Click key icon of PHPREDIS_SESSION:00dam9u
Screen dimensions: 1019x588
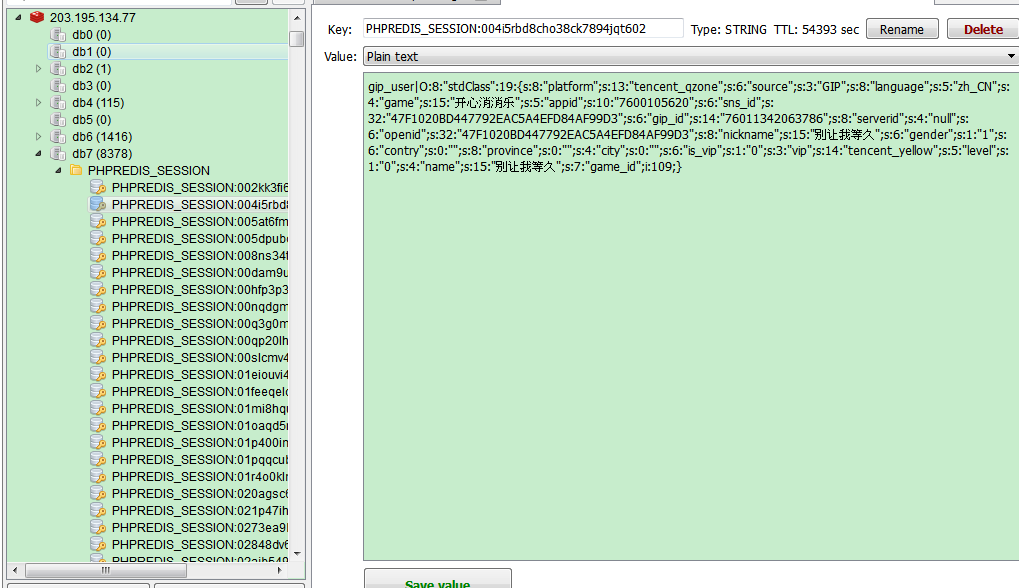click(98, 272)
